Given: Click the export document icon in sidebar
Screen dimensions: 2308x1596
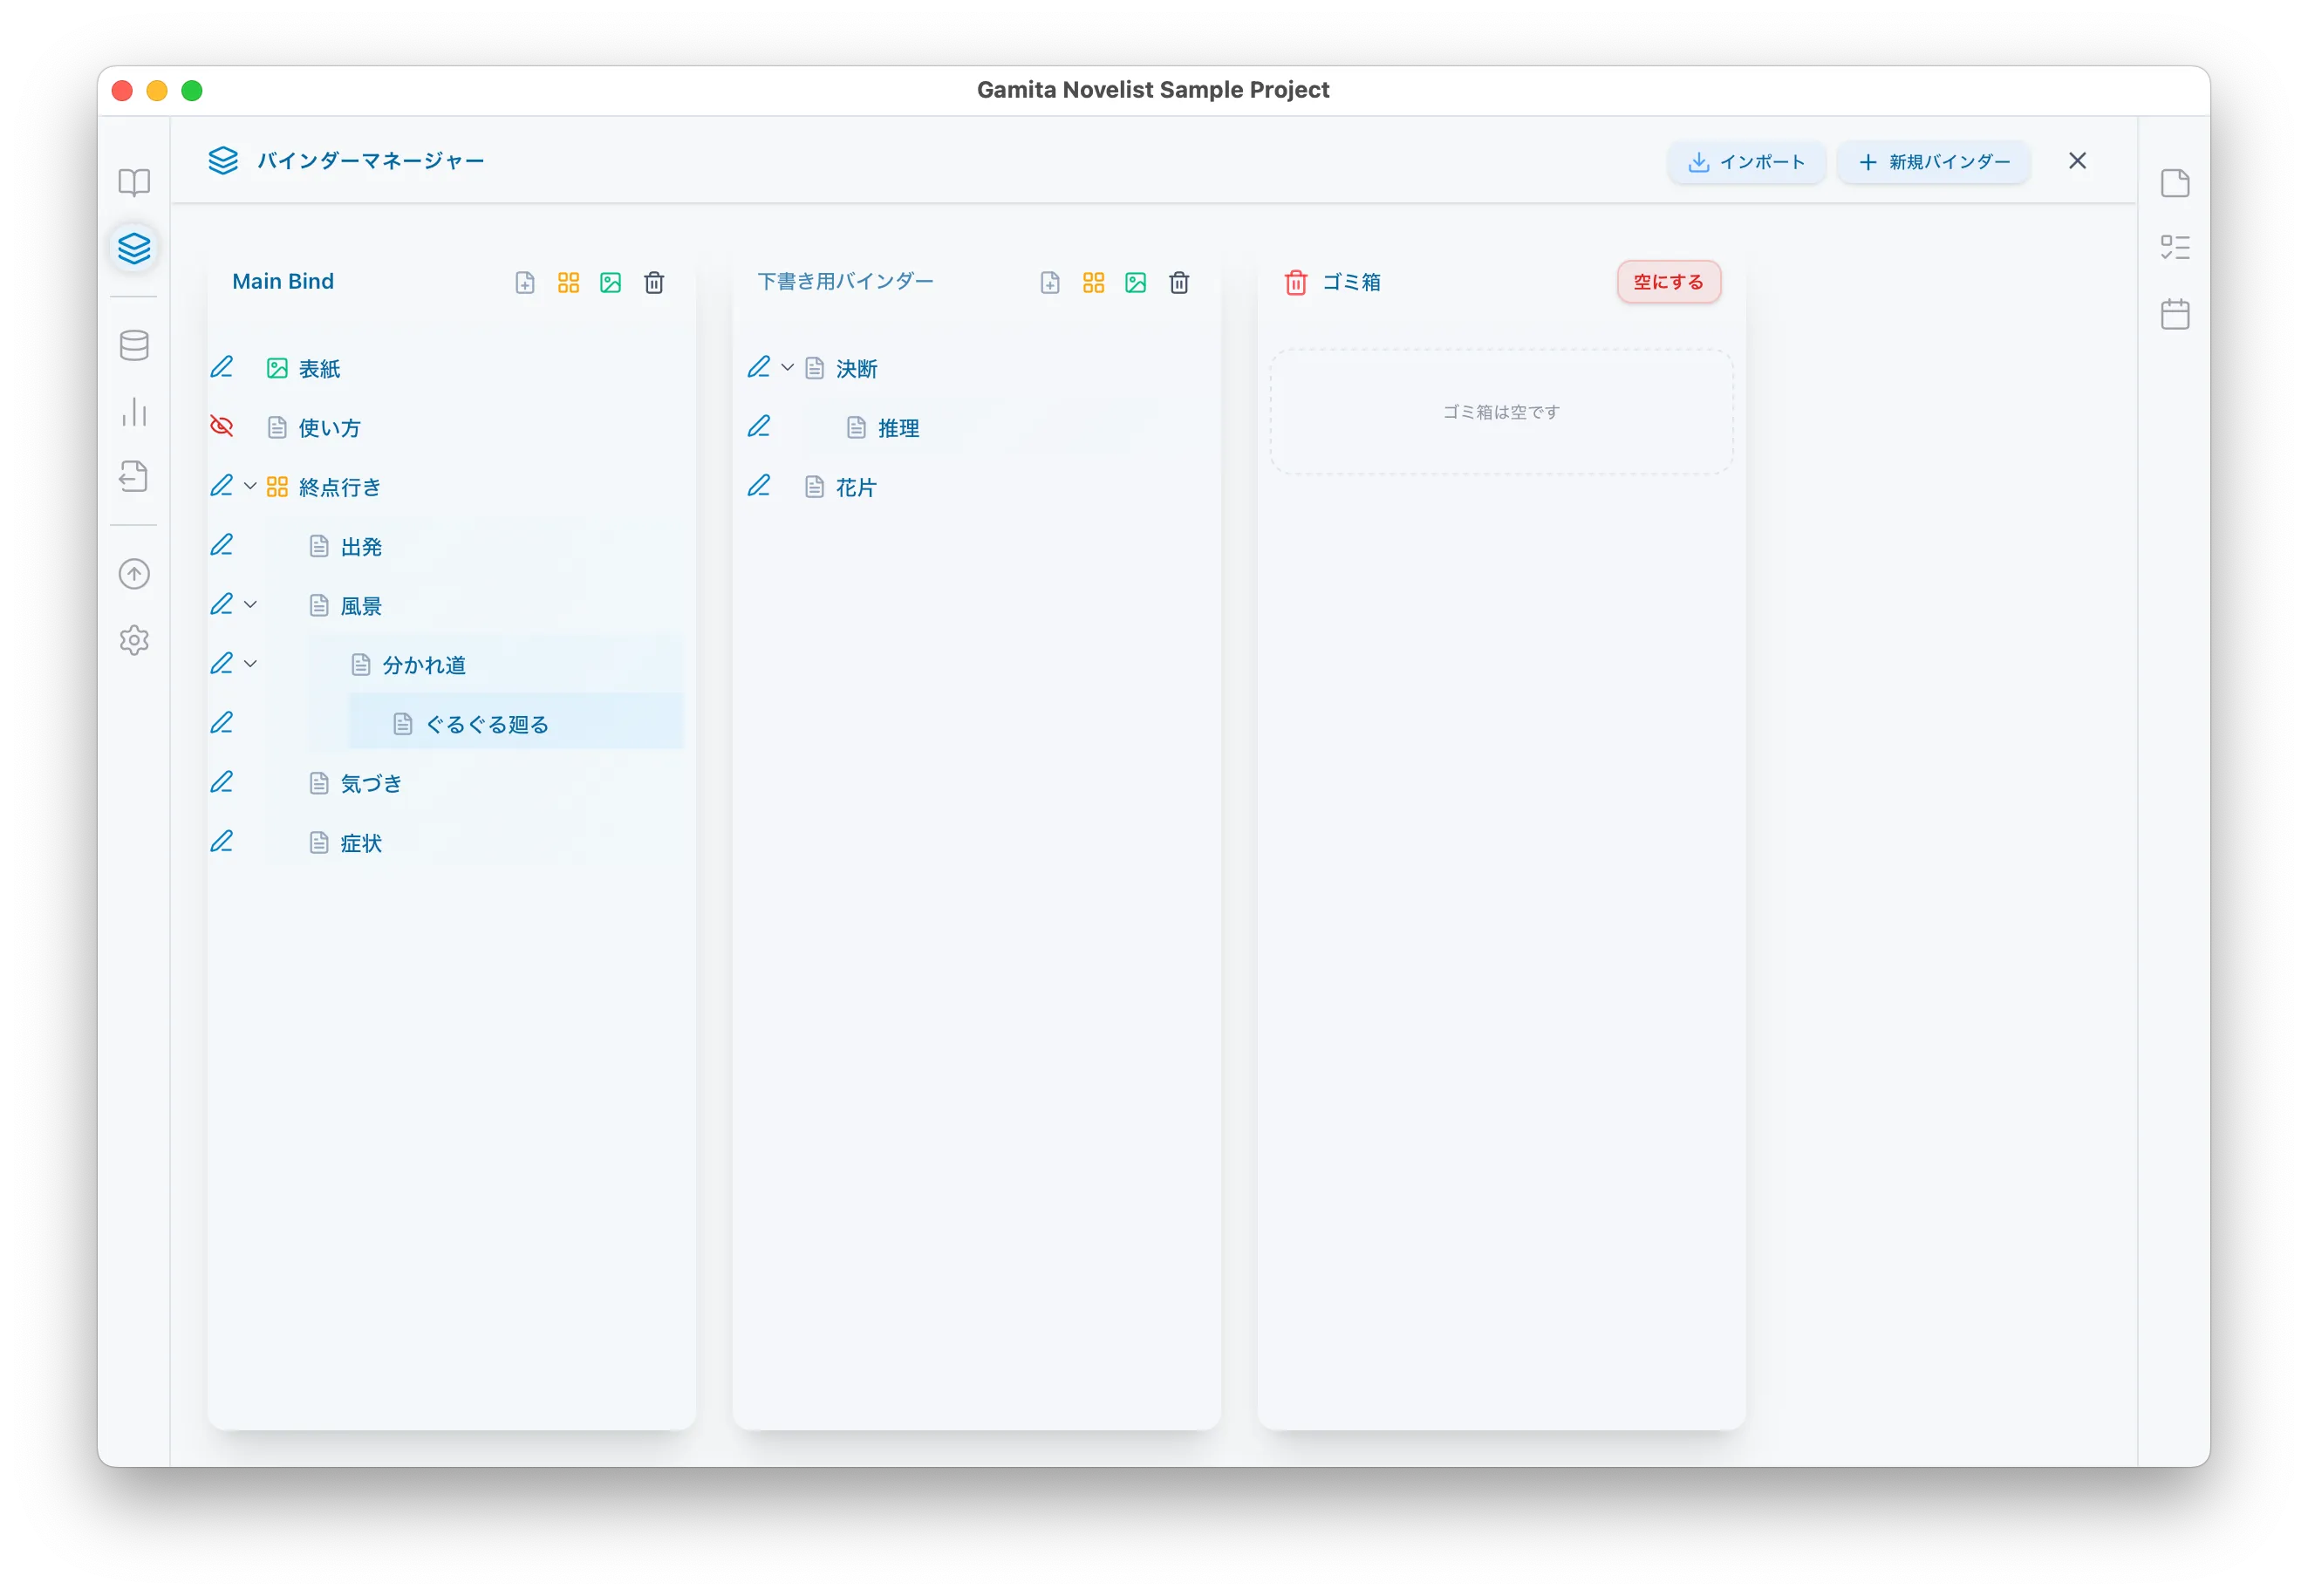Looking at the screenshot, I should (x=134, y=476).
